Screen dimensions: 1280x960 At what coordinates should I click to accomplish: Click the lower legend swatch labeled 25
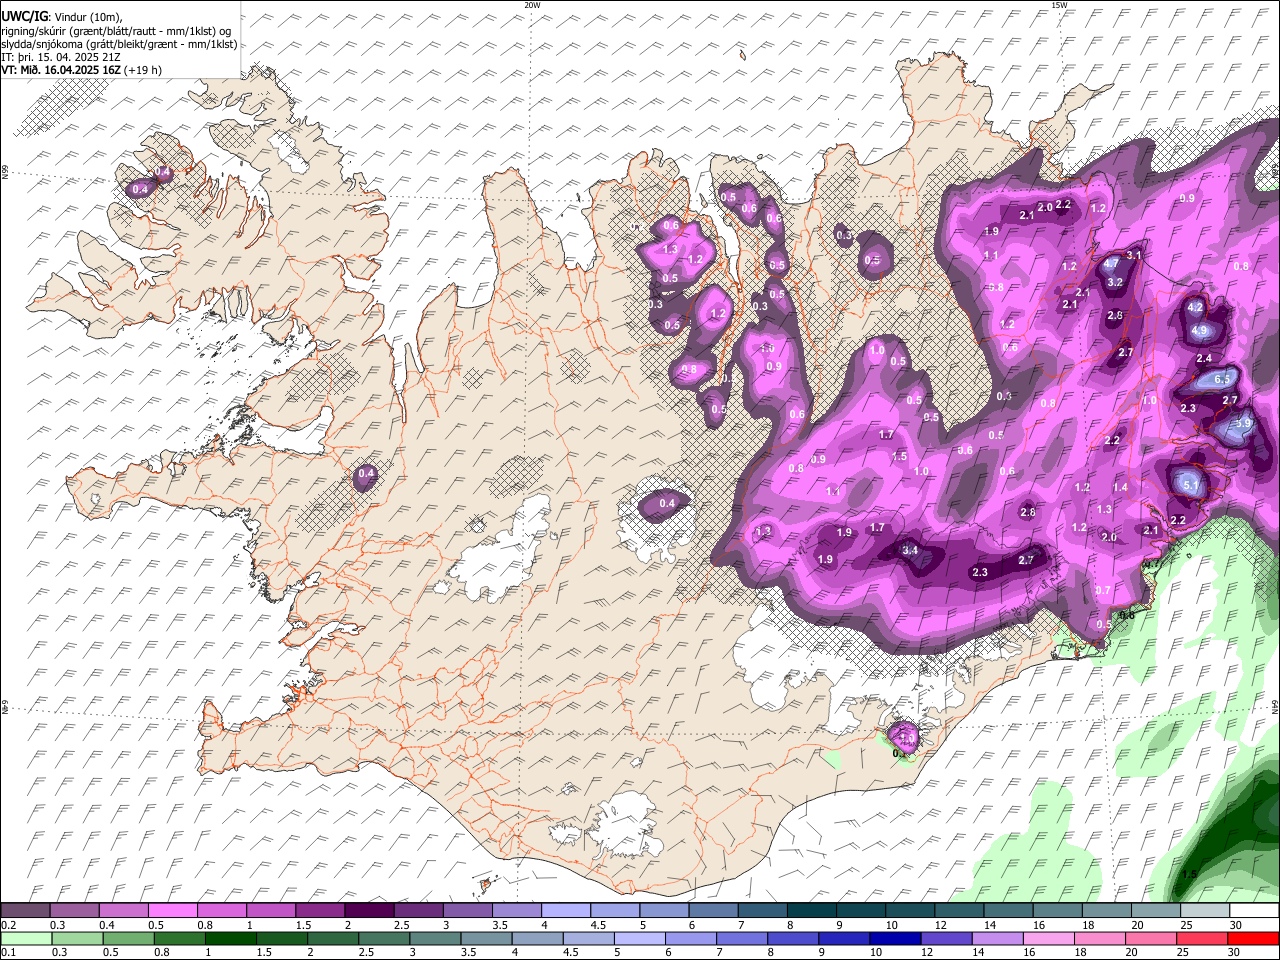(x=1202, y=939)
